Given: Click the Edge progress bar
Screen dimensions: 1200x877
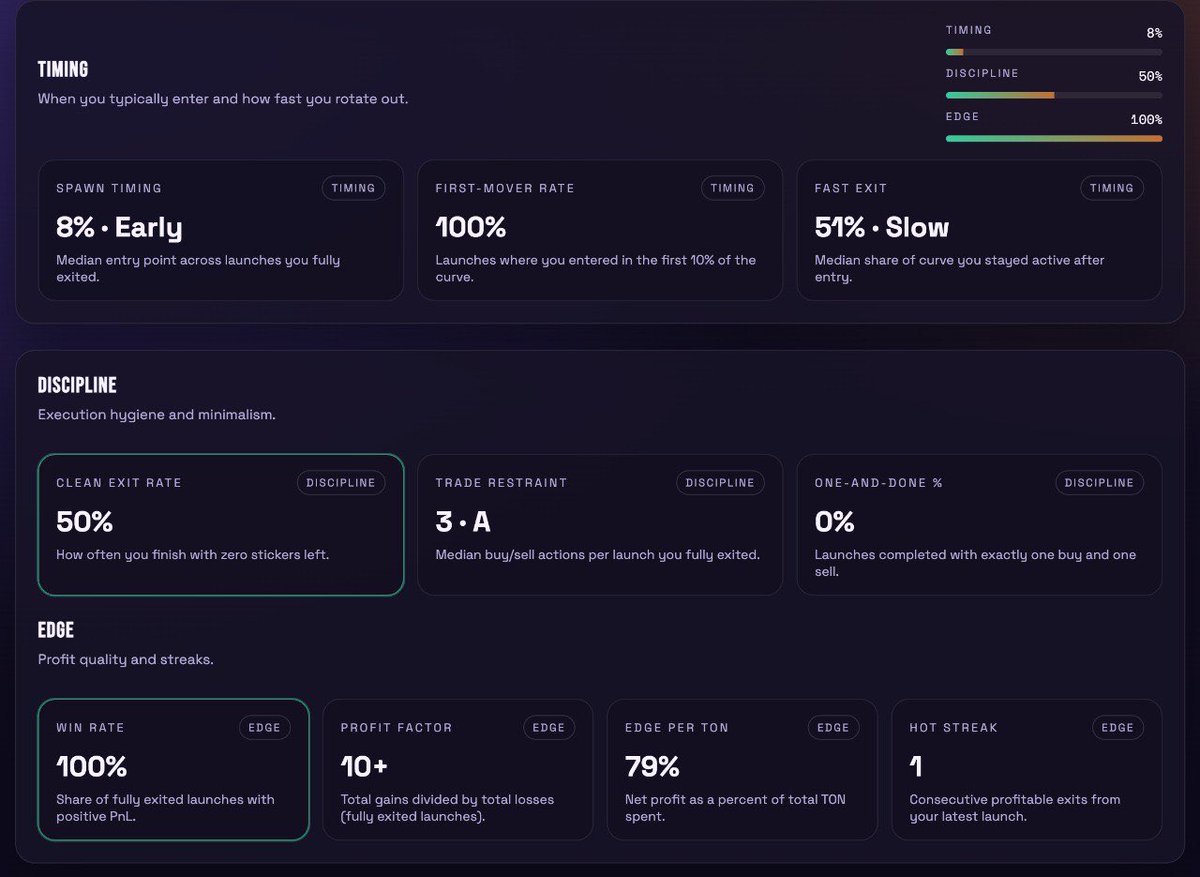Looking at the screenshot, I should (x=1054, y=138).
